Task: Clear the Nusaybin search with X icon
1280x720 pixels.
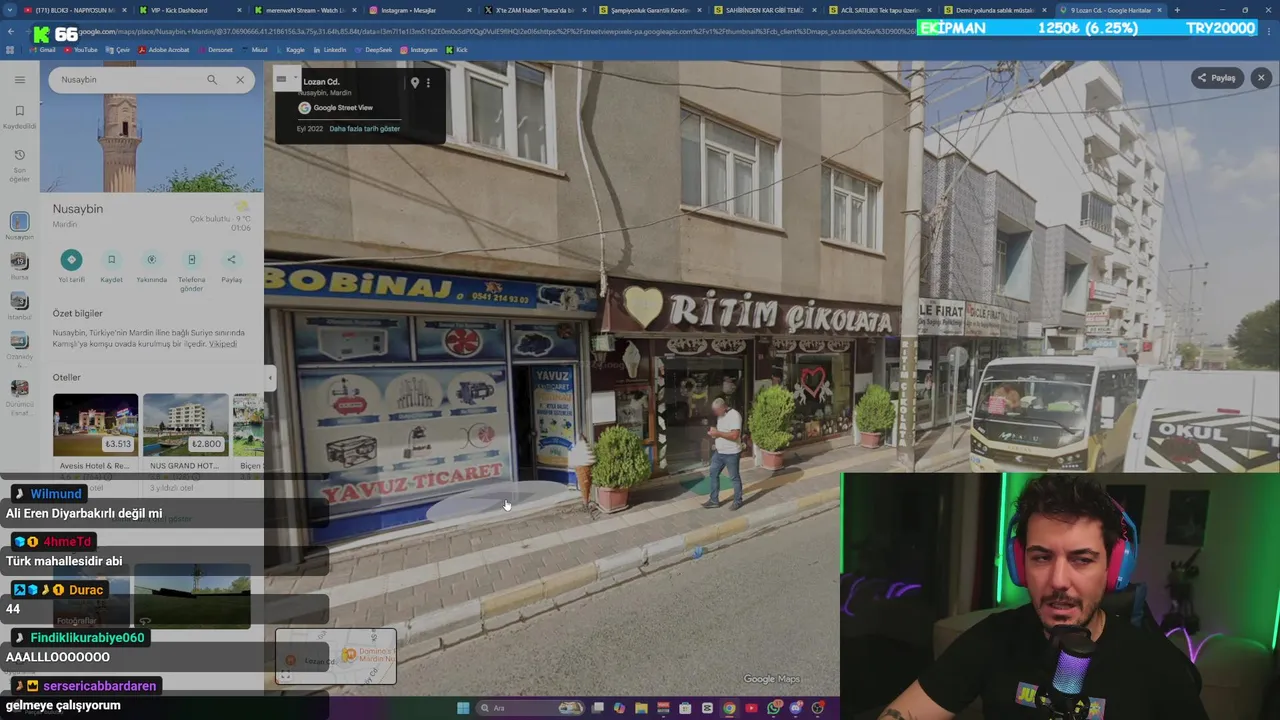Action: click(x=240, y=79)
